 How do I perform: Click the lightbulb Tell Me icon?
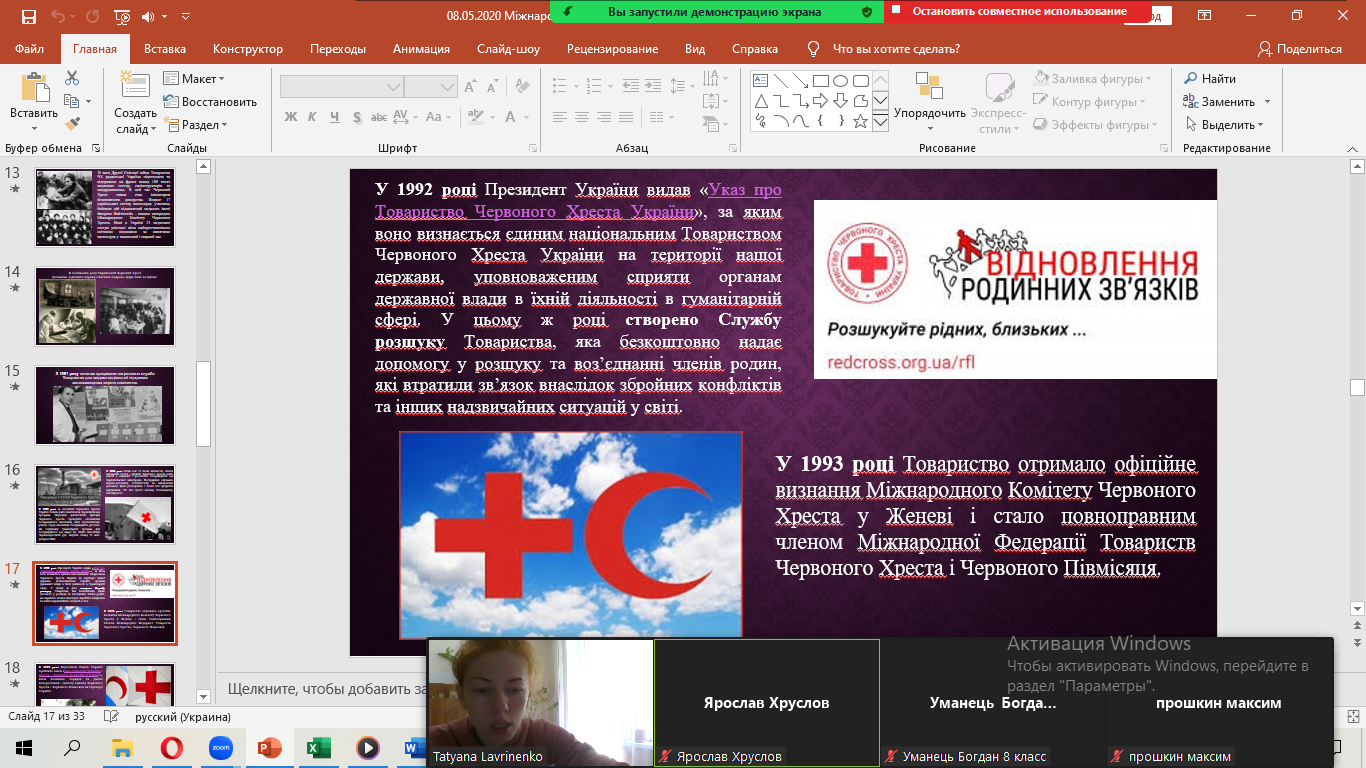click(814, 49)
